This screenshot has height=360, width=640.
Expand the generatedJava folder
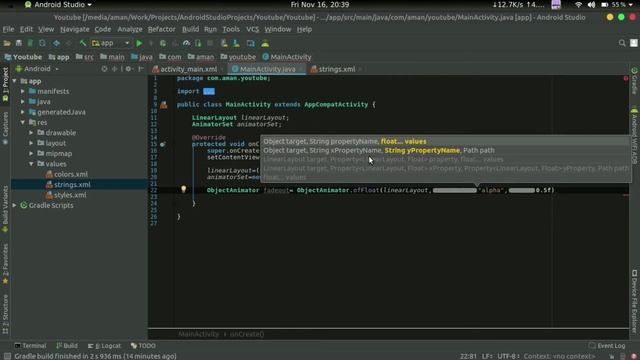click(x=23, y=112)
